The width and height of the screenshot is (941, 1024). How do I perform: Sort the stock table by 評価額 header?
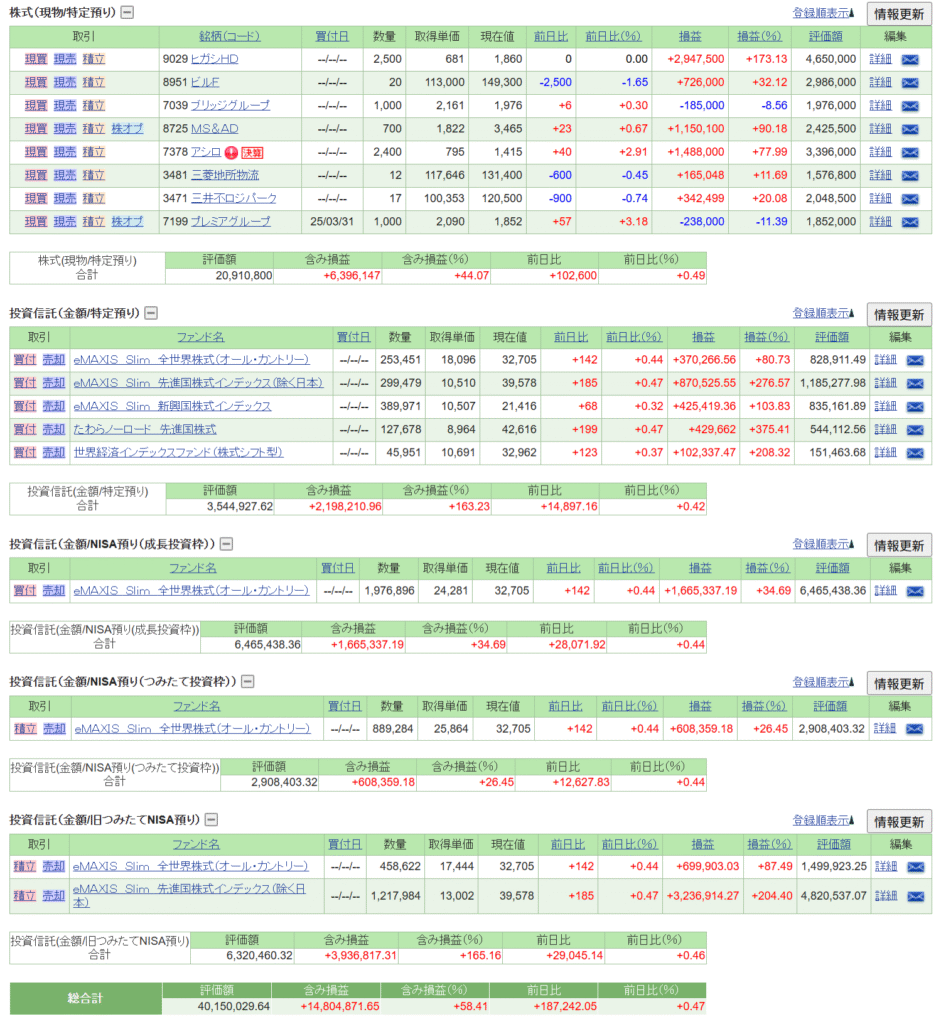(x=832, y=36)
